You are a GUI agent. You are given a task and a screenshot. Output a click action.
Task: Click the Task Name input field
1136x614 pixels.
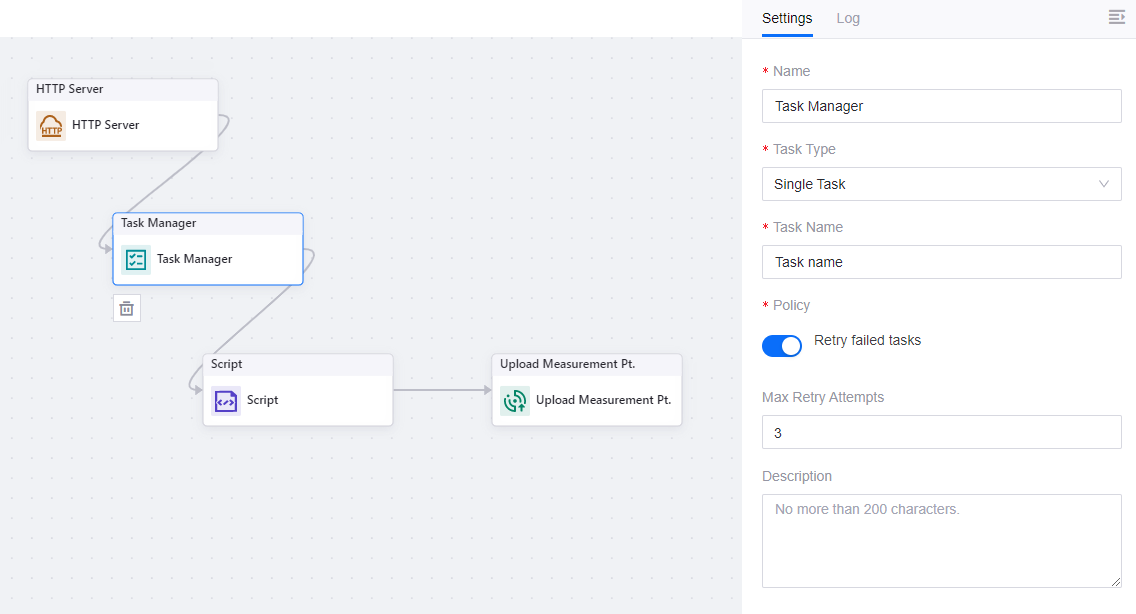[940, 262]
